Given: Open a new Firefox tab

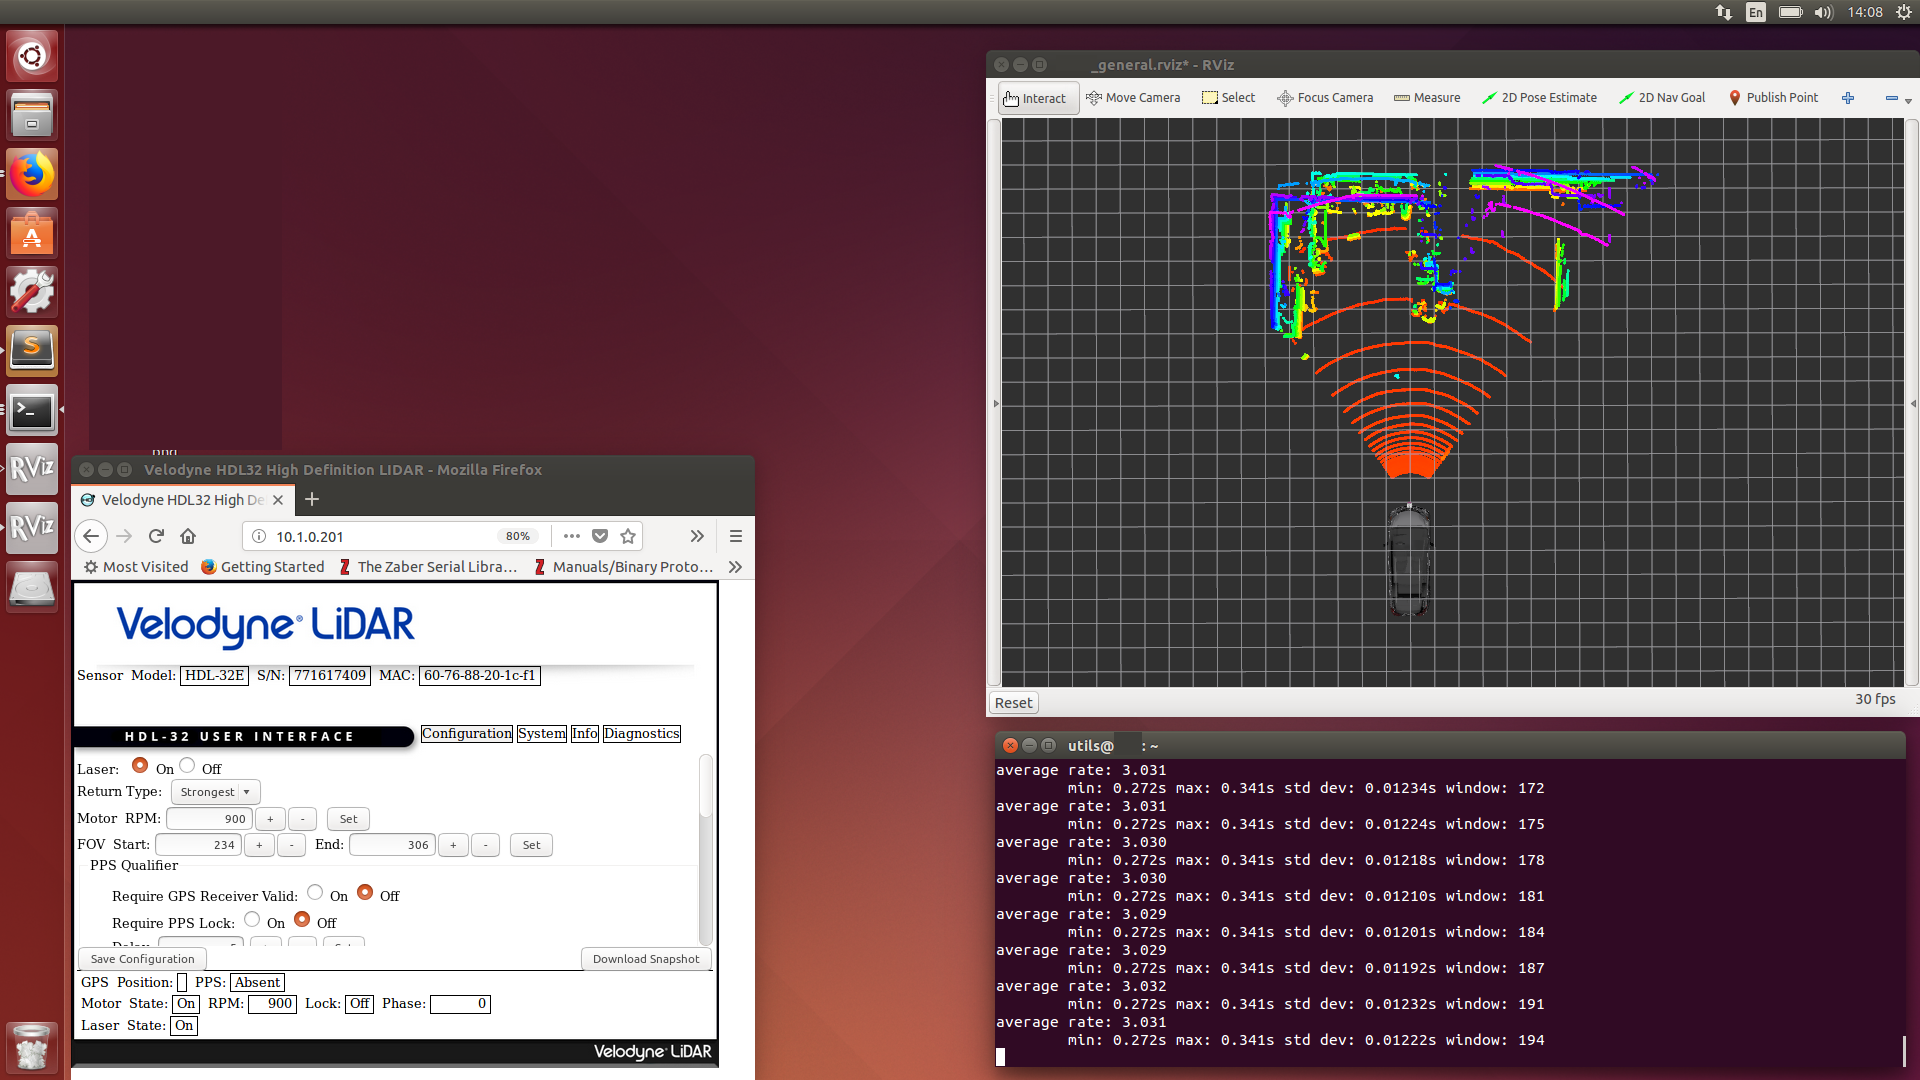Looking at the screenshot, I should (312, 499).
